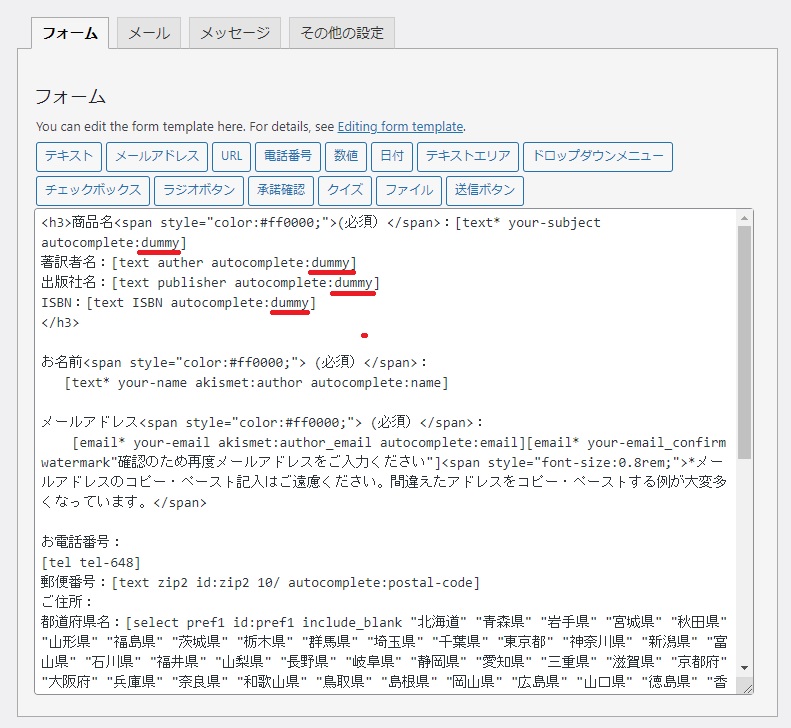Insert the 電話番号 tag
This screenshot has height=728, width=791.
click(288, 156)
